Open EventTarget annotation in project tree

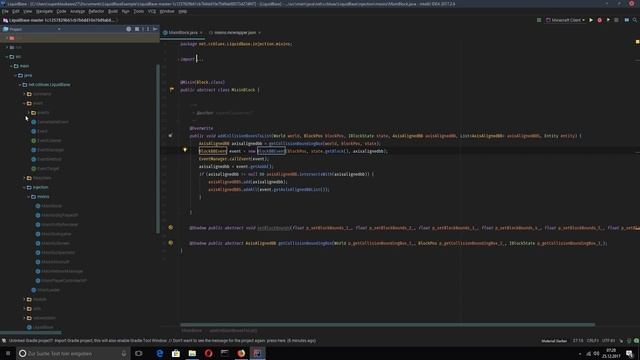point(48,169)
